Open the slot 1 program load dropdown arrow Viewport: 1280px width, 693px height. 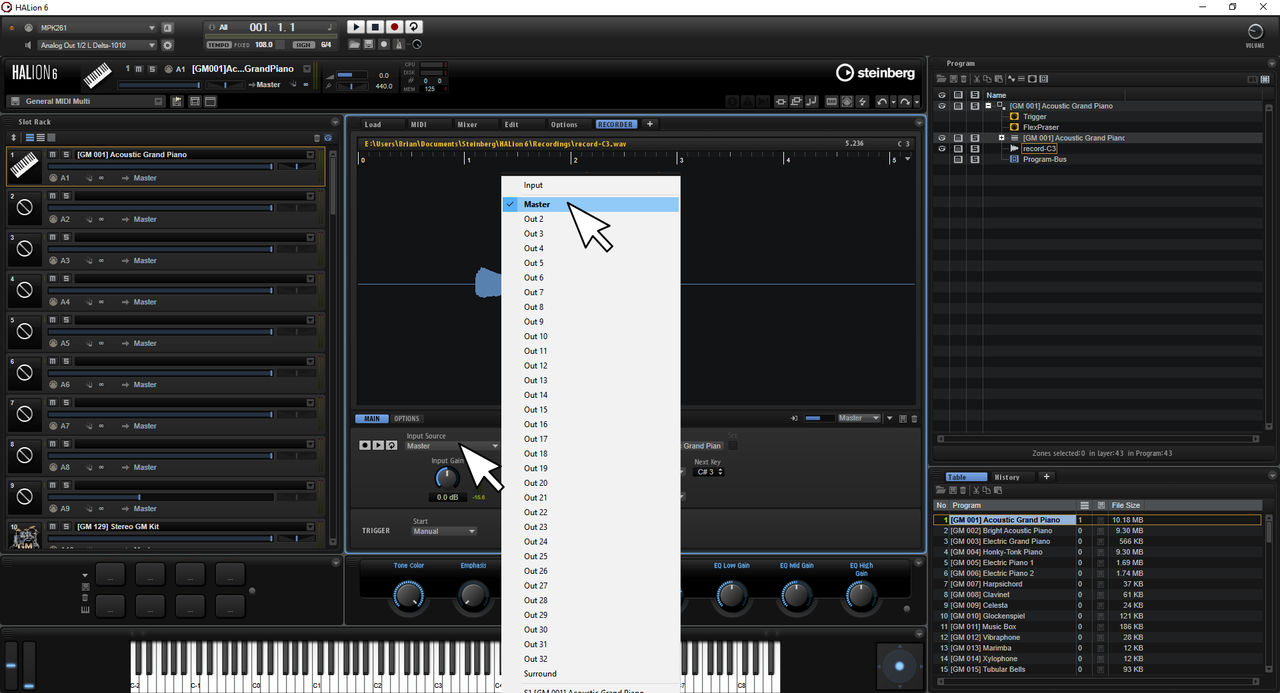coord(310,154)
